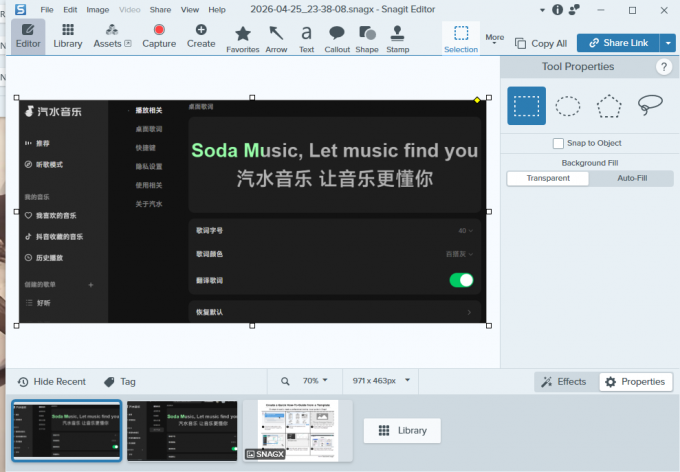The height and width of the screenshot is (472, 680).
Task: Open the File menu
Action: tap(47, 10)
